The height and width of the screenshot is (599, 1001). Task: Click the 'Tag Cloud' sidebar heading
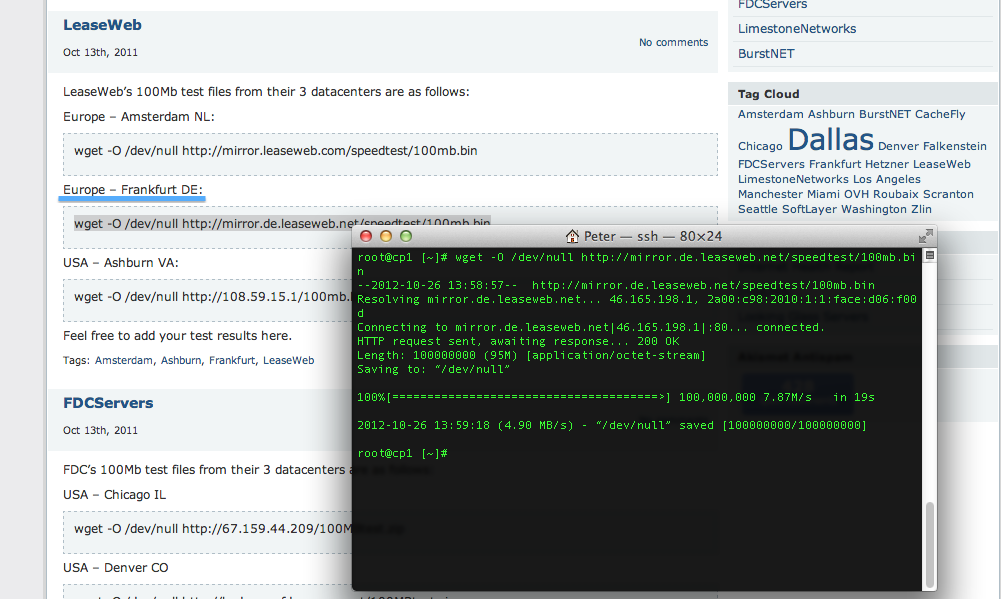[769, 94]
